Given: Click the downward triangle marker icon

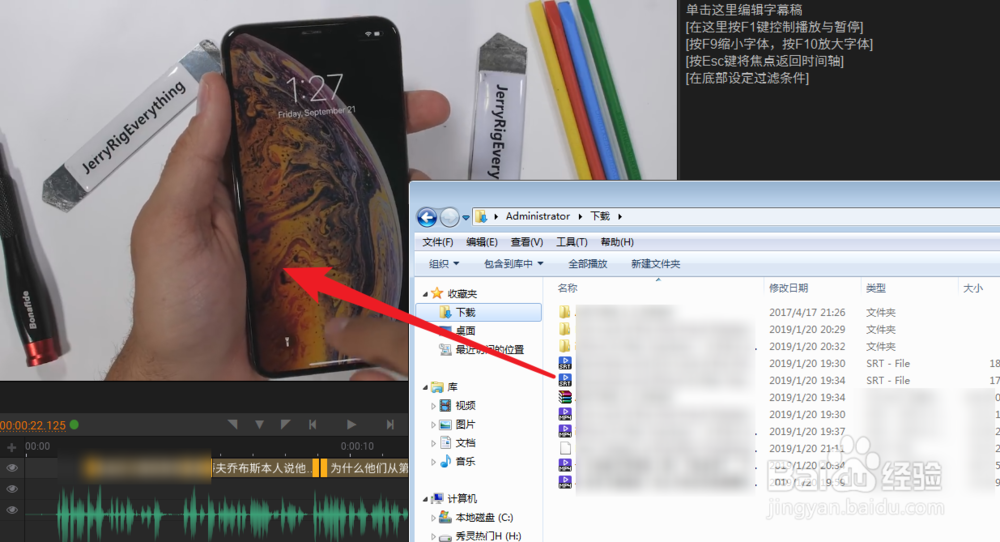Looking at the screenshot, I should [259, 424].
